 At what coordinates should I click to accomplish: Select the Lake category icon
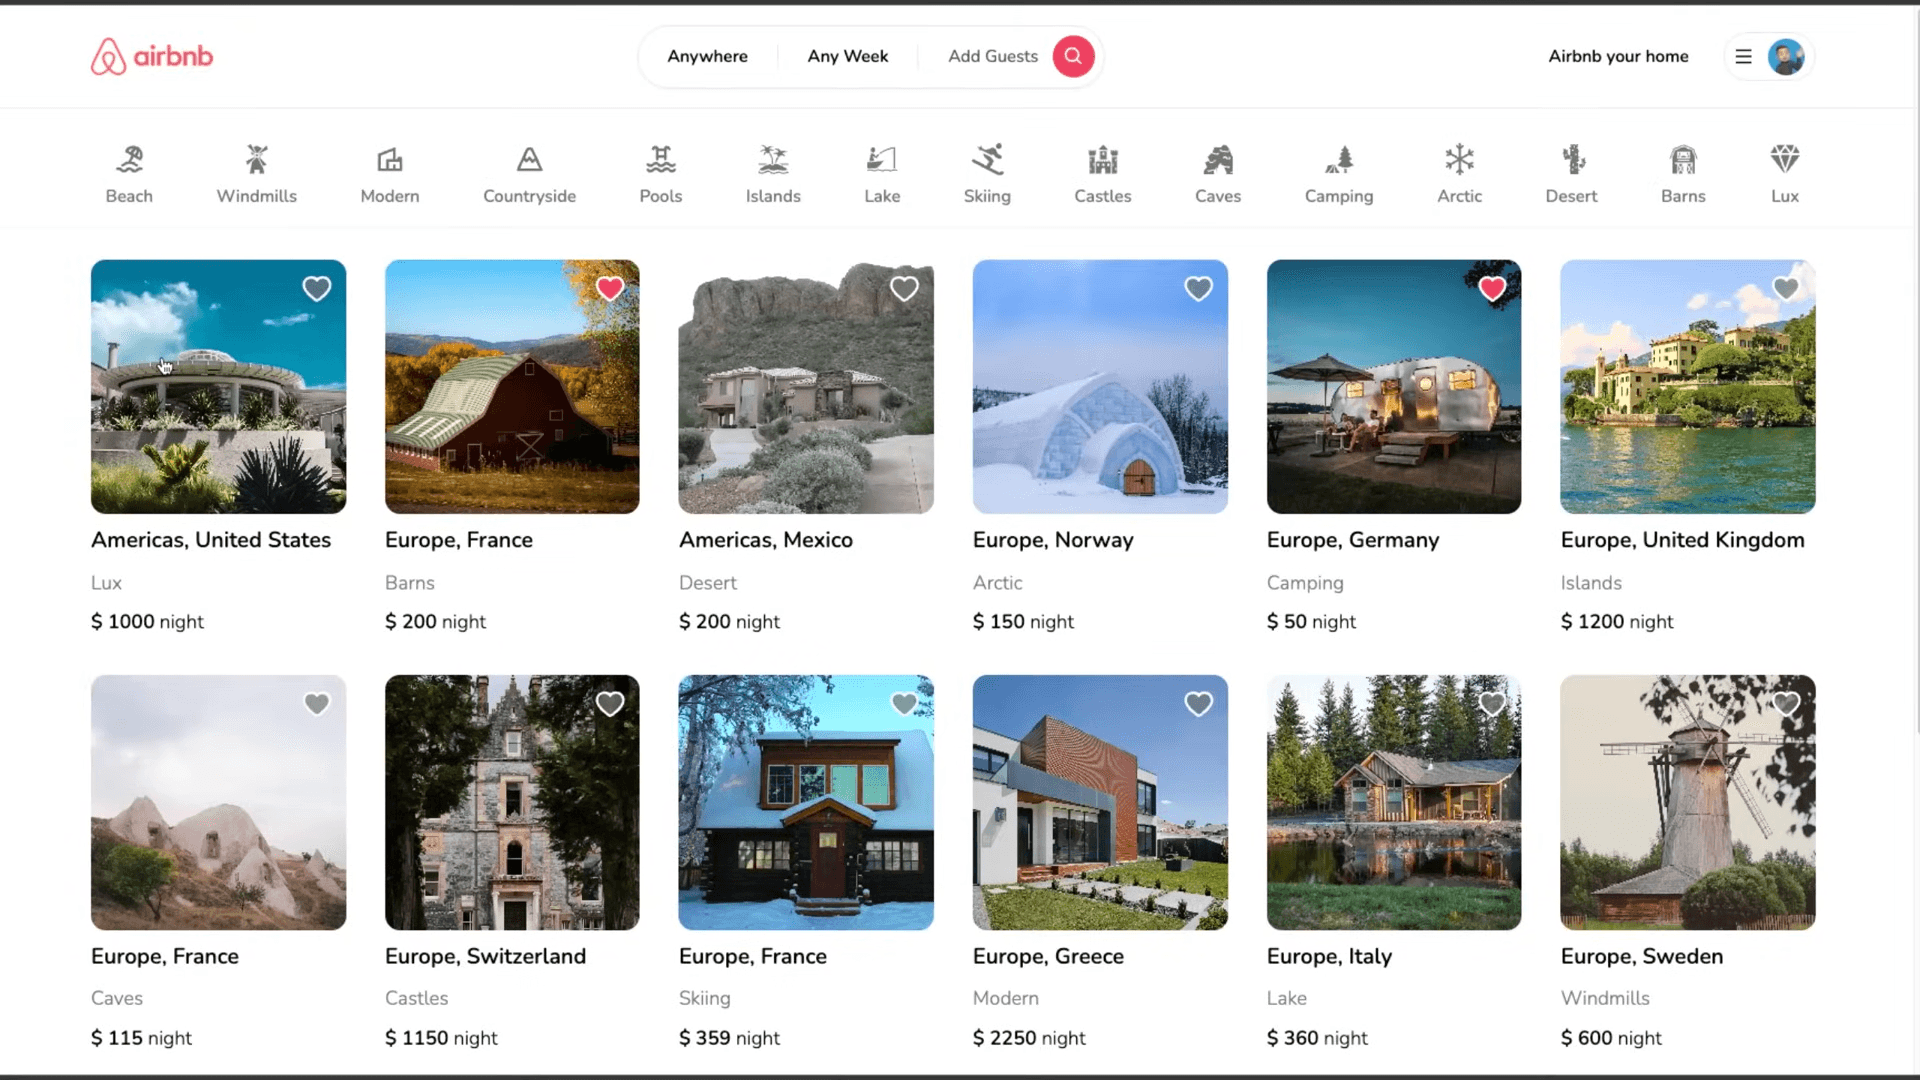point(882,160)
